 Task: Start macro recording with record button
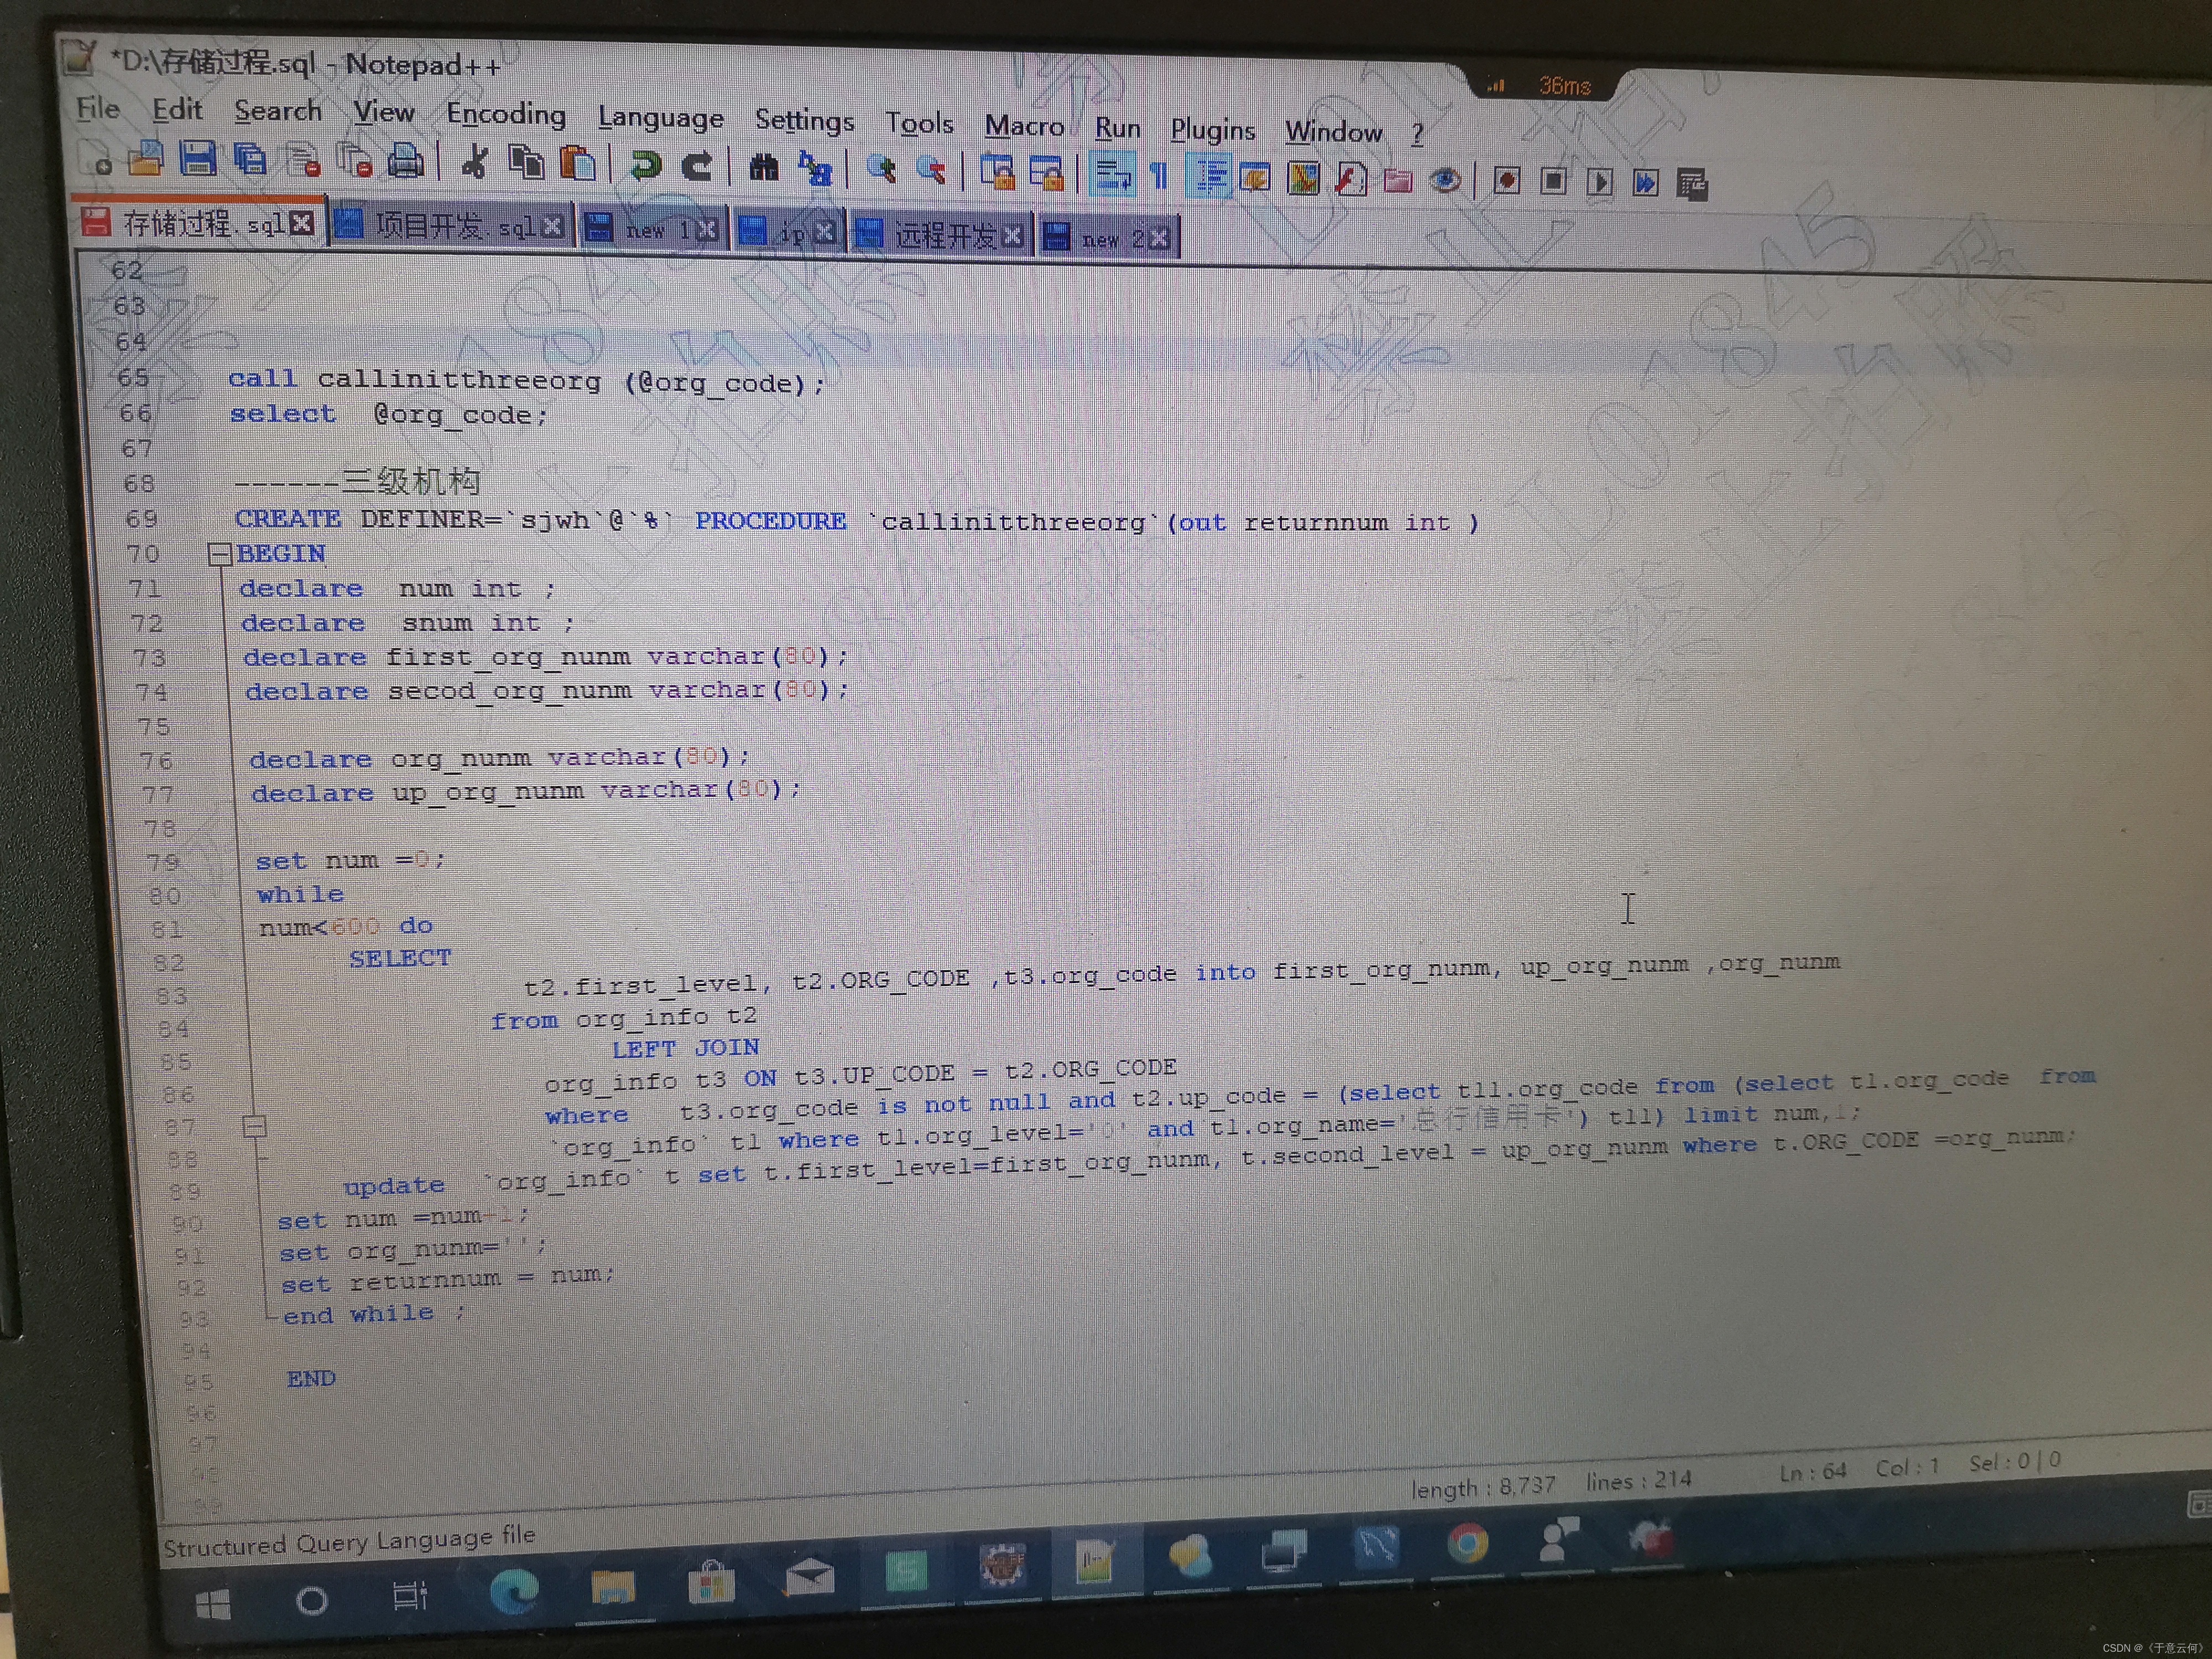[1506, 181]
